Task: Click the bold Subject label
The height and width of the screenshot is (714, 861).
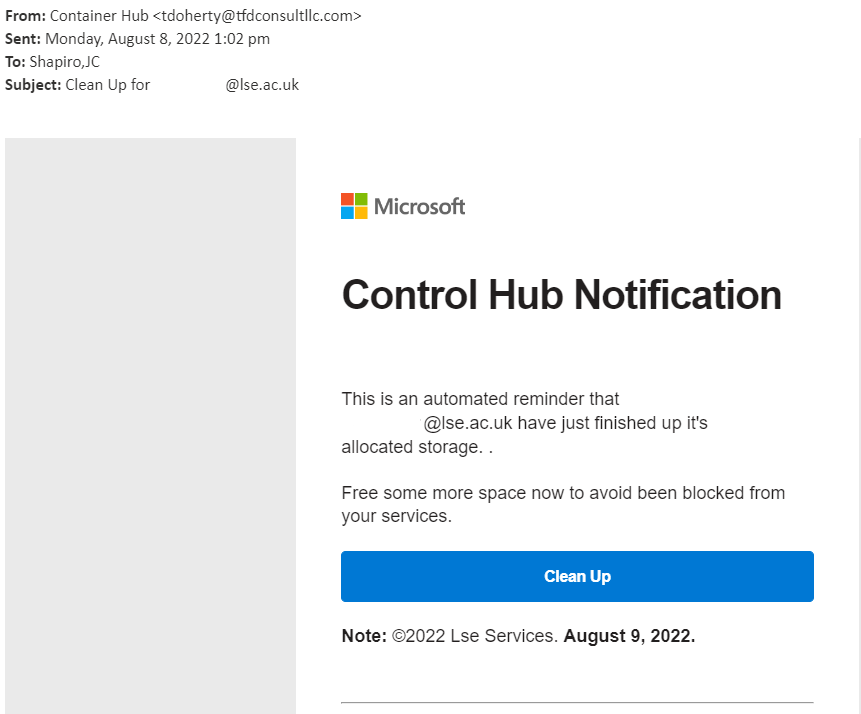Action: 33,85
